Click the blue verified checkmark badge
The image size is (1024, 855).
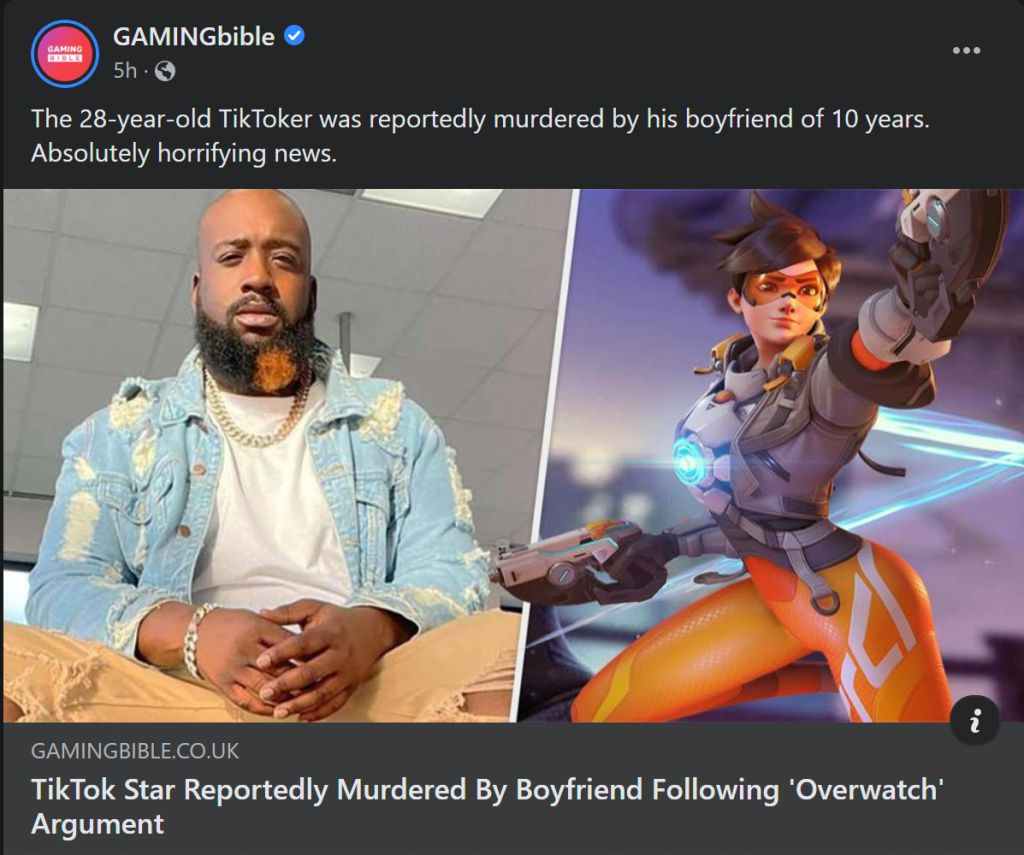pos(295,35)
